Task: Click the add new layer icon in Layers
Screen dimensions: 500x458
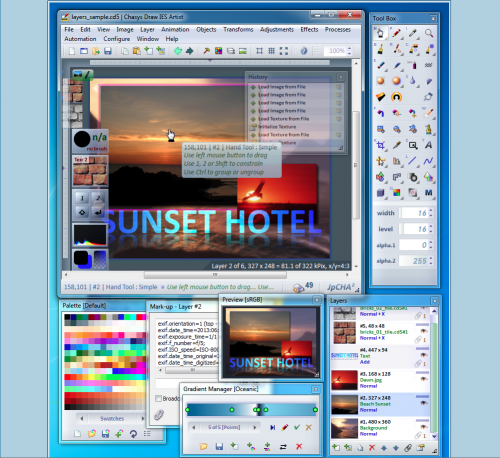Action: click(336, 448)
